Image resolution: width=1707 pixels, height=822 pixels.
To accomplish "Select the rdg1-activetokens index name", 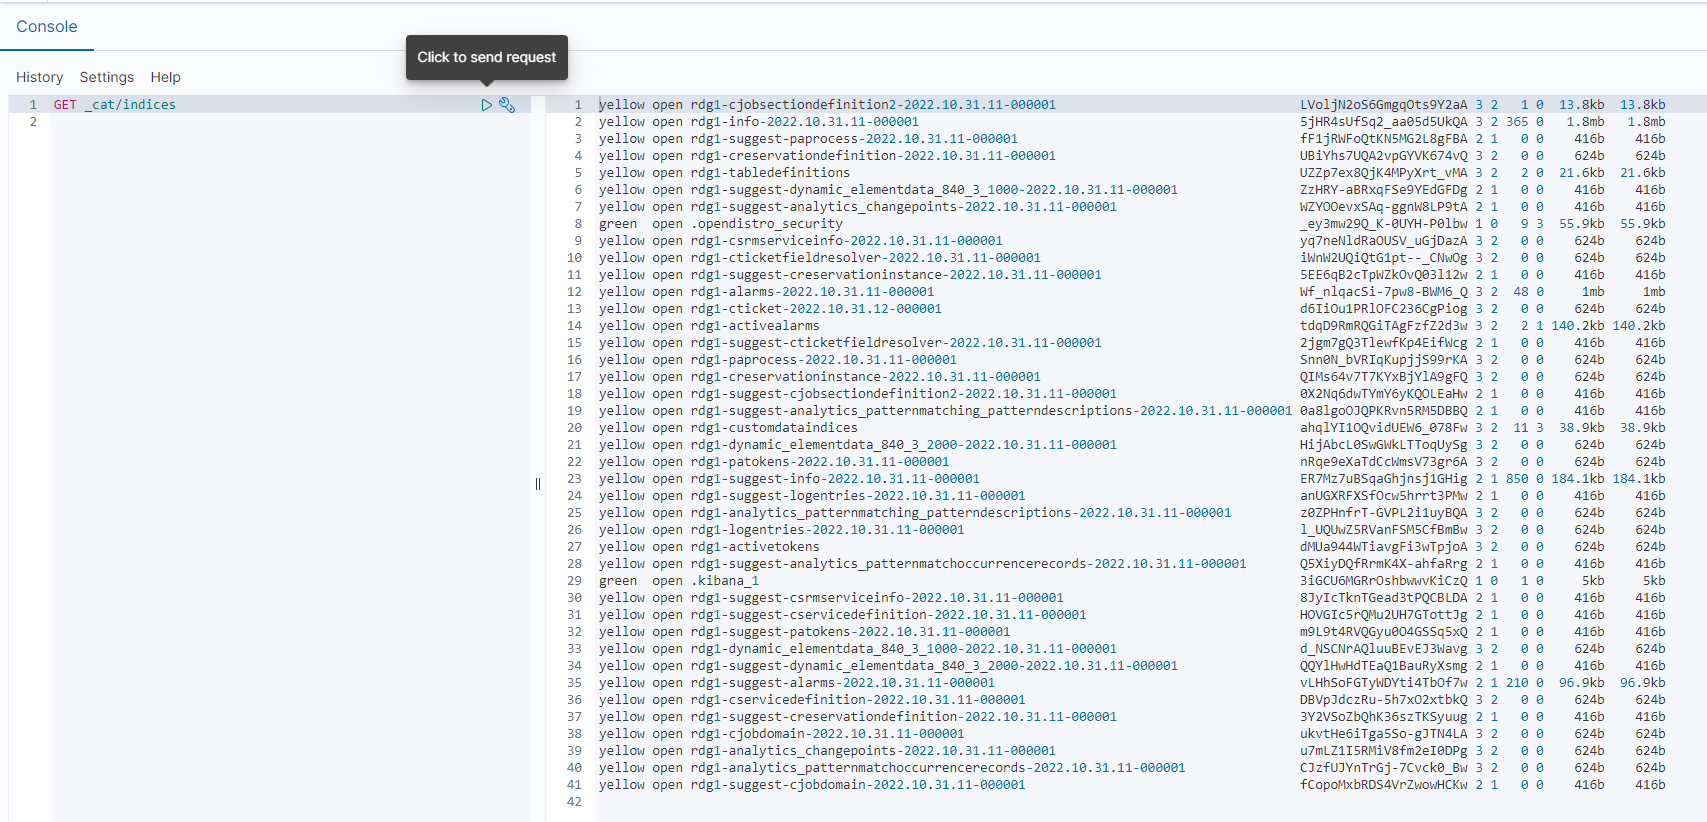I will click(x=754, y=547).
